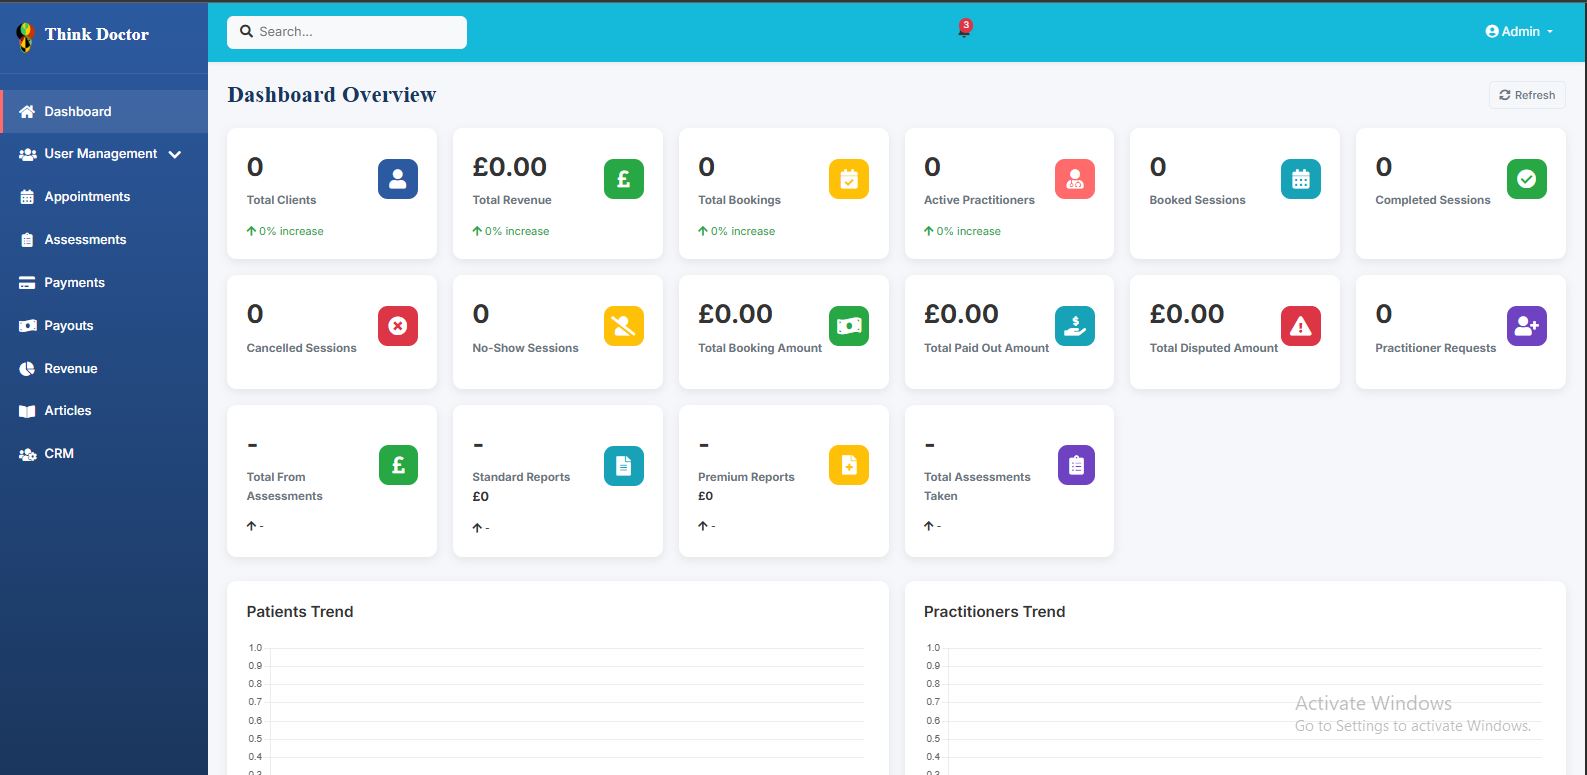Screen dimensions: 1587x775
Task: Click the Practitioners Trend chart title
Action: (x=994, y=612)
